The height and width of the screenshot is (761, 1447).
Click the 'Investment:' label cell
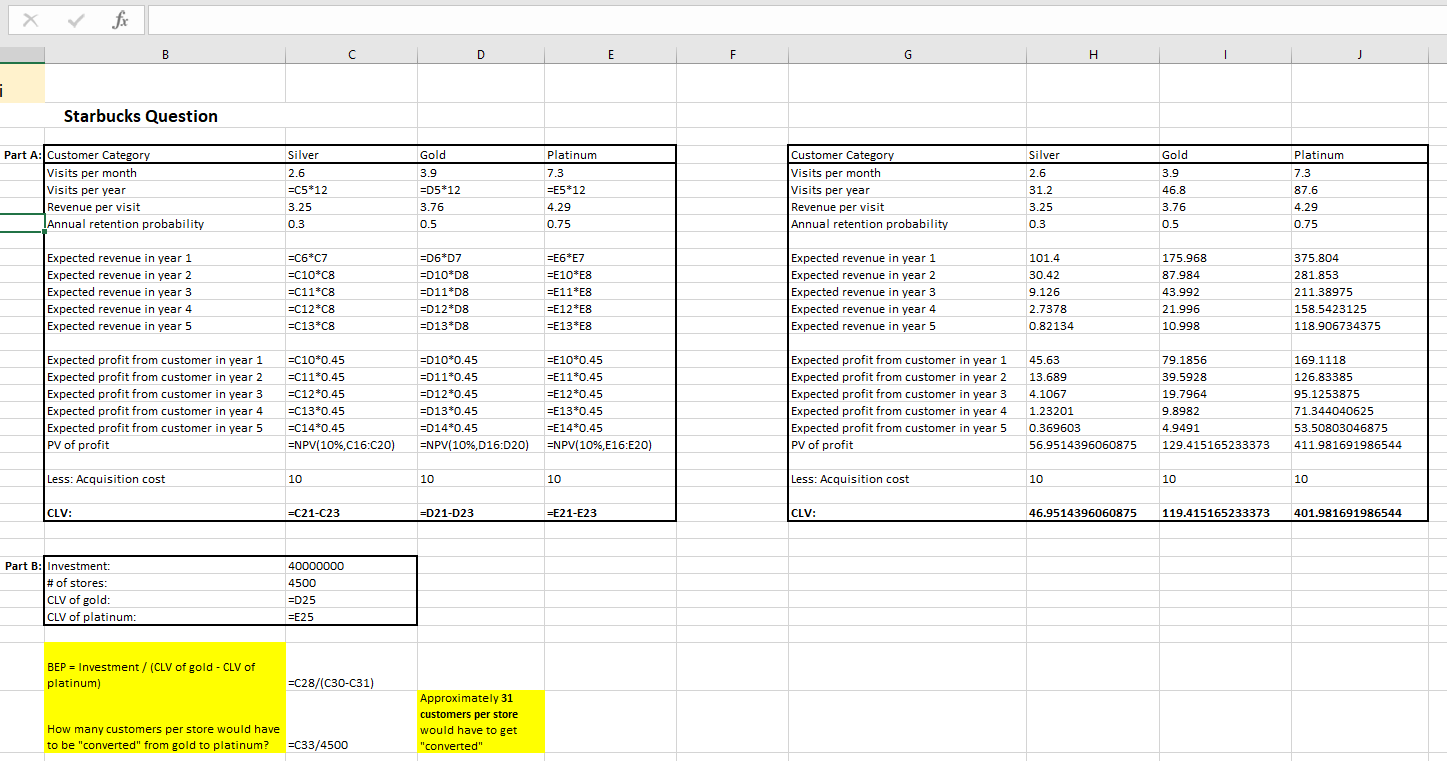pyautogui.click(x=165, y=565)
